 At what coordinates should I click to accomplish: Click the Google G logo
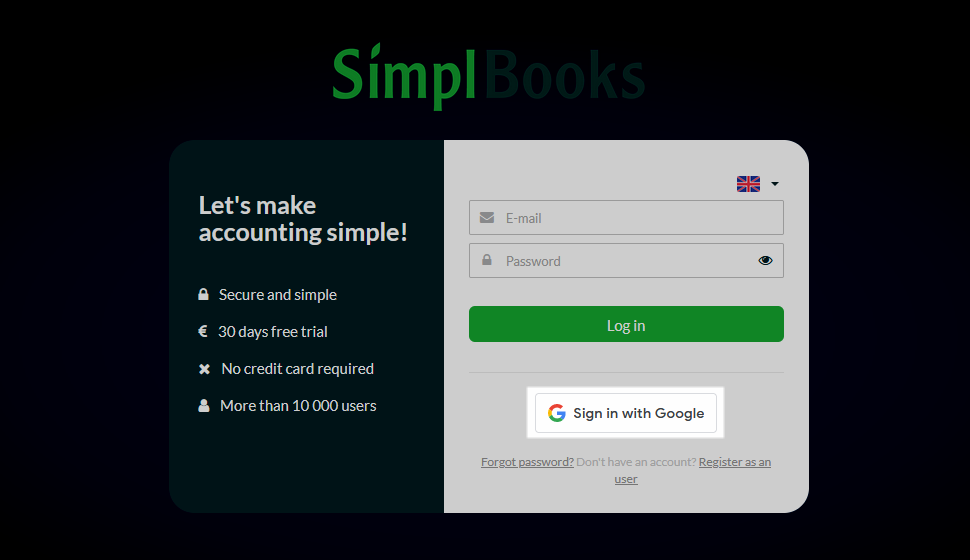[x=557, y=413]
